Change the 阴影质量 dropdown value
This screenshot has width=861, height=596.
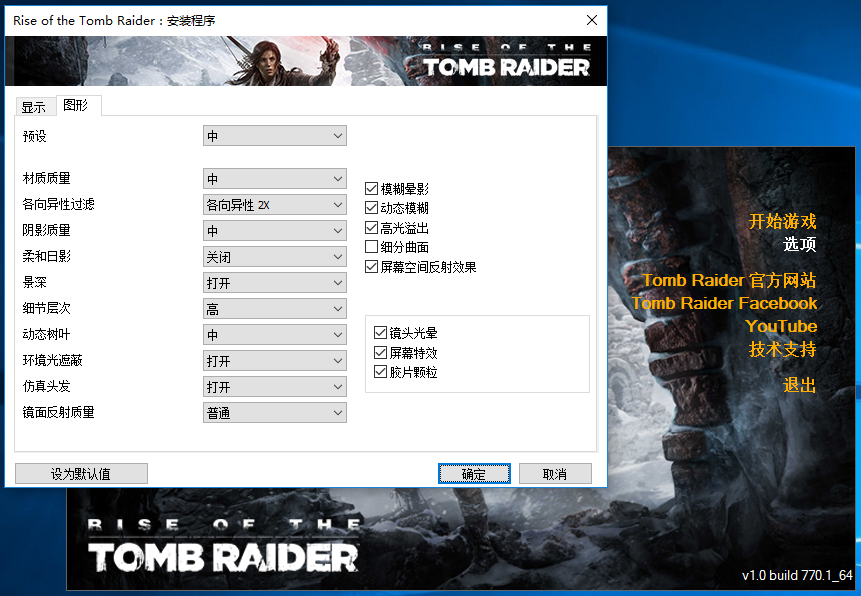coord(275,231)
